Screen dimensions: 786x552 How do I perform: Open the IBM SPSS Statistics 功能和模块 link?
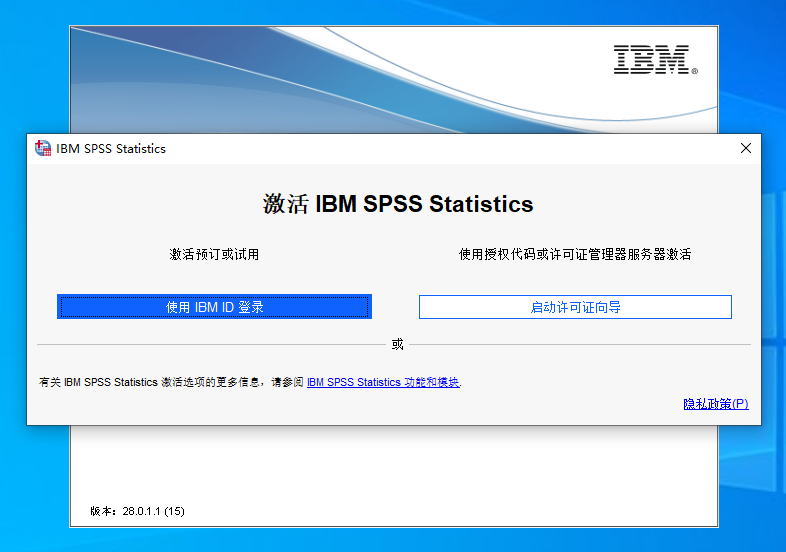click(383, 382)
